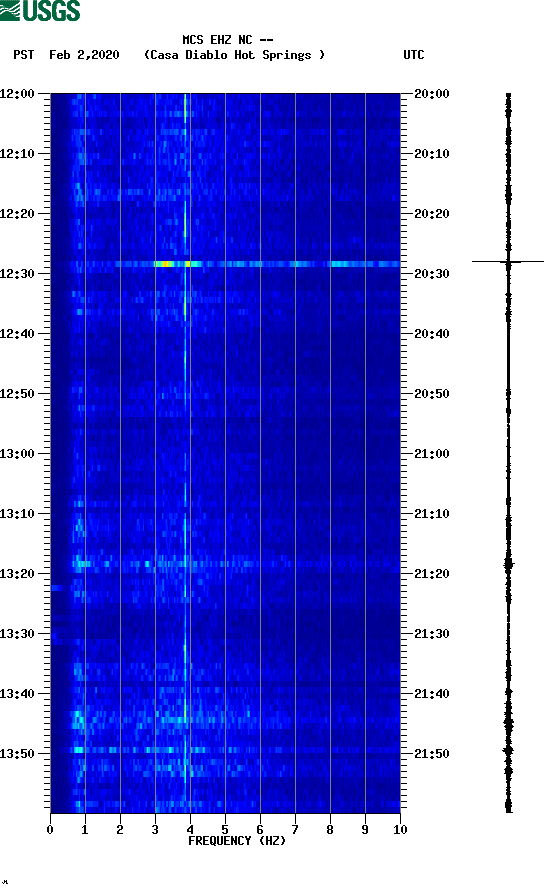Click the 12:10 PST time label
Screen dimensions: 552x893
17,154
